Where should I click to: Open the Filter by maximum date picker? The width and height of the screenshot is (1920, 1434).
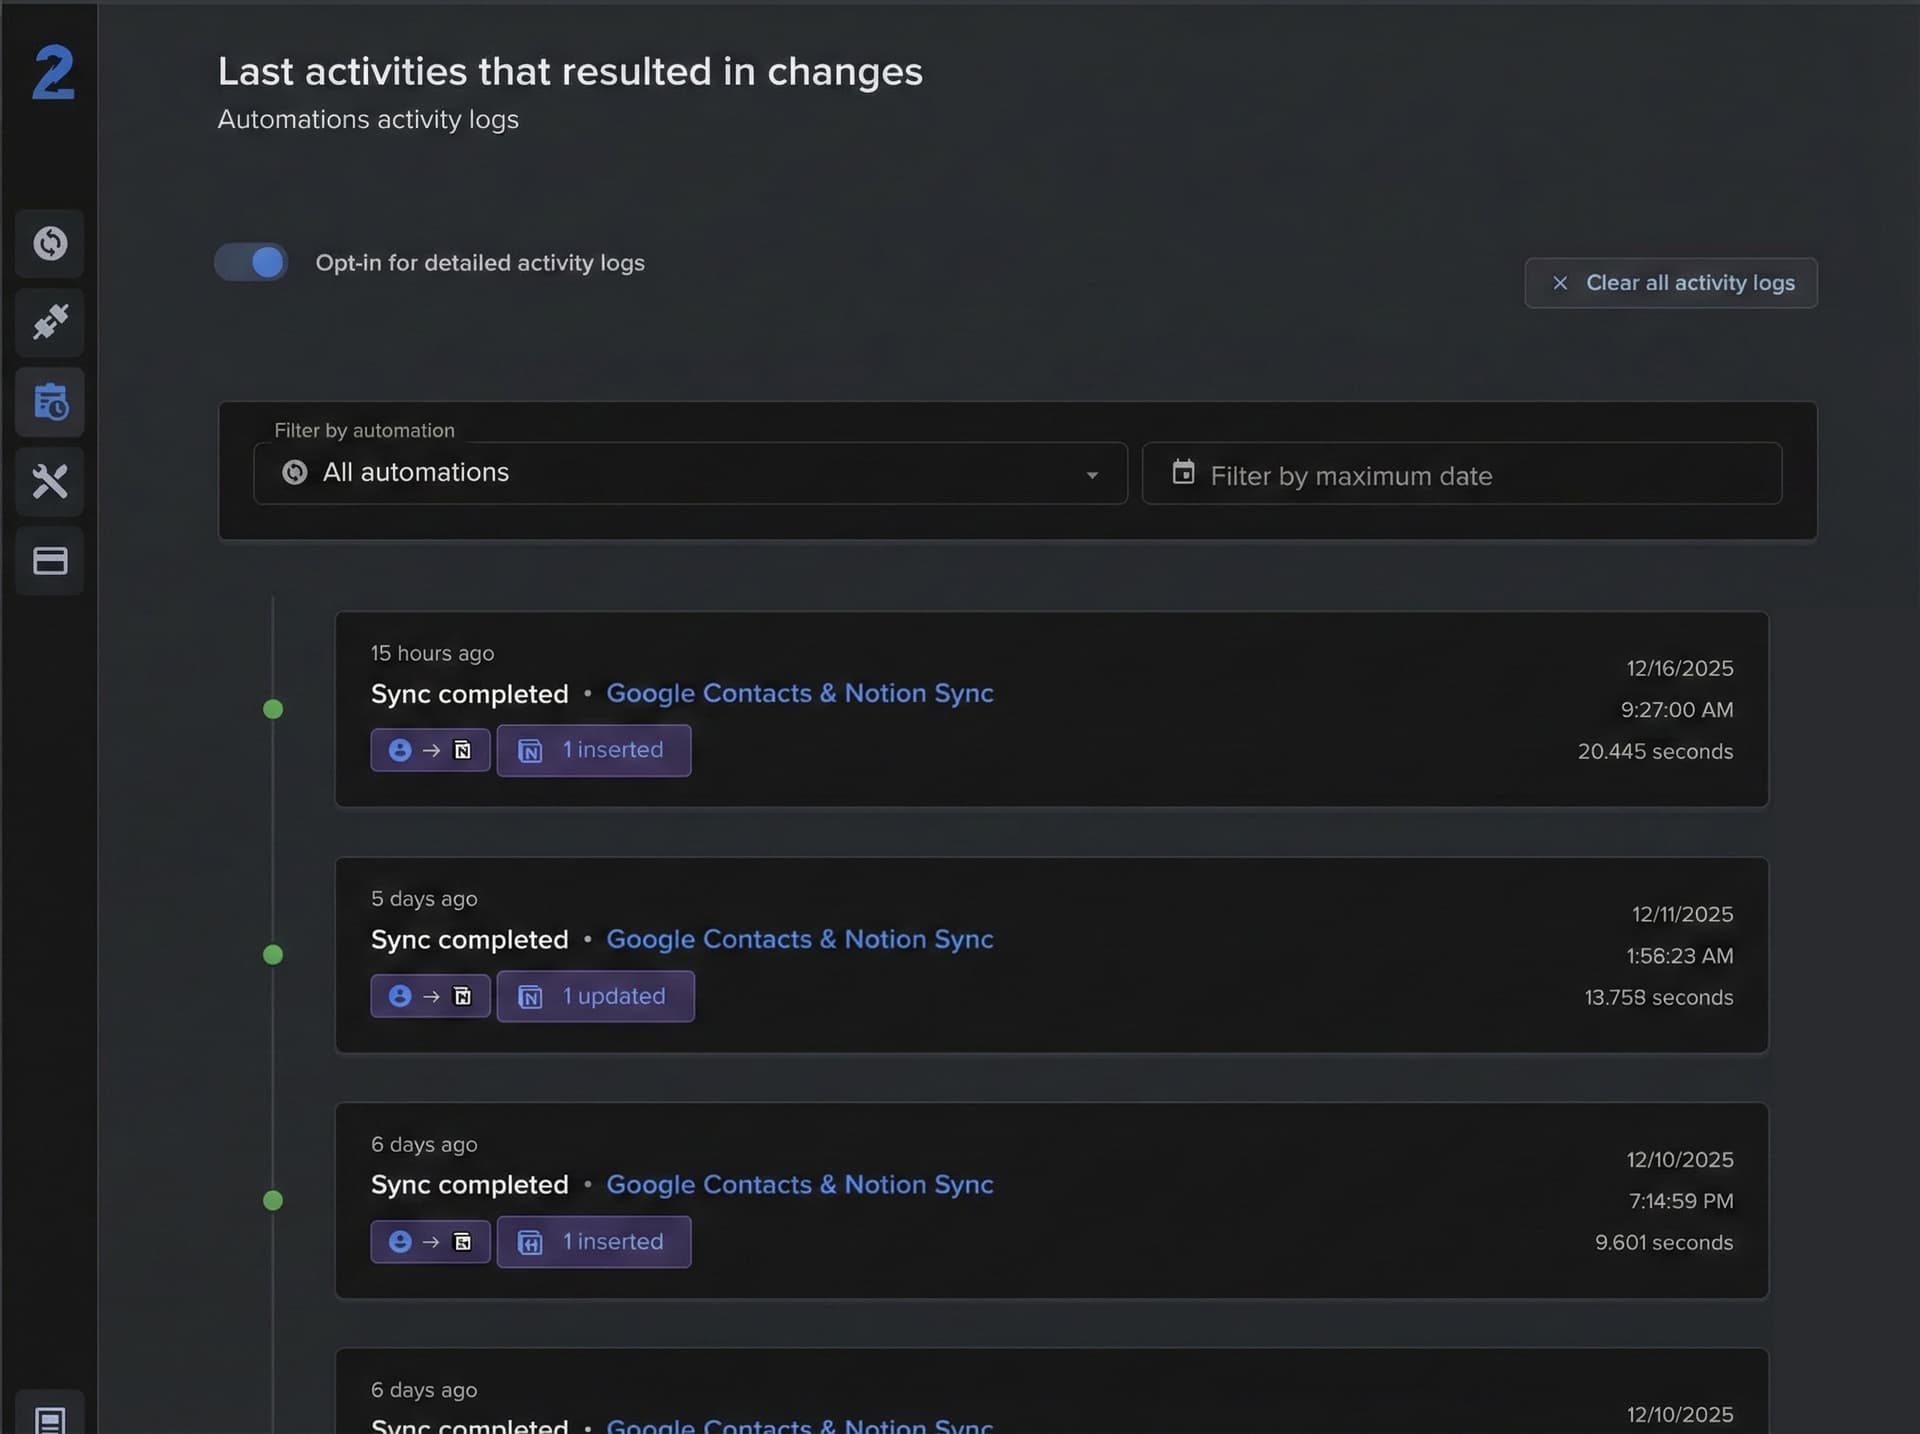(1462, 475)
